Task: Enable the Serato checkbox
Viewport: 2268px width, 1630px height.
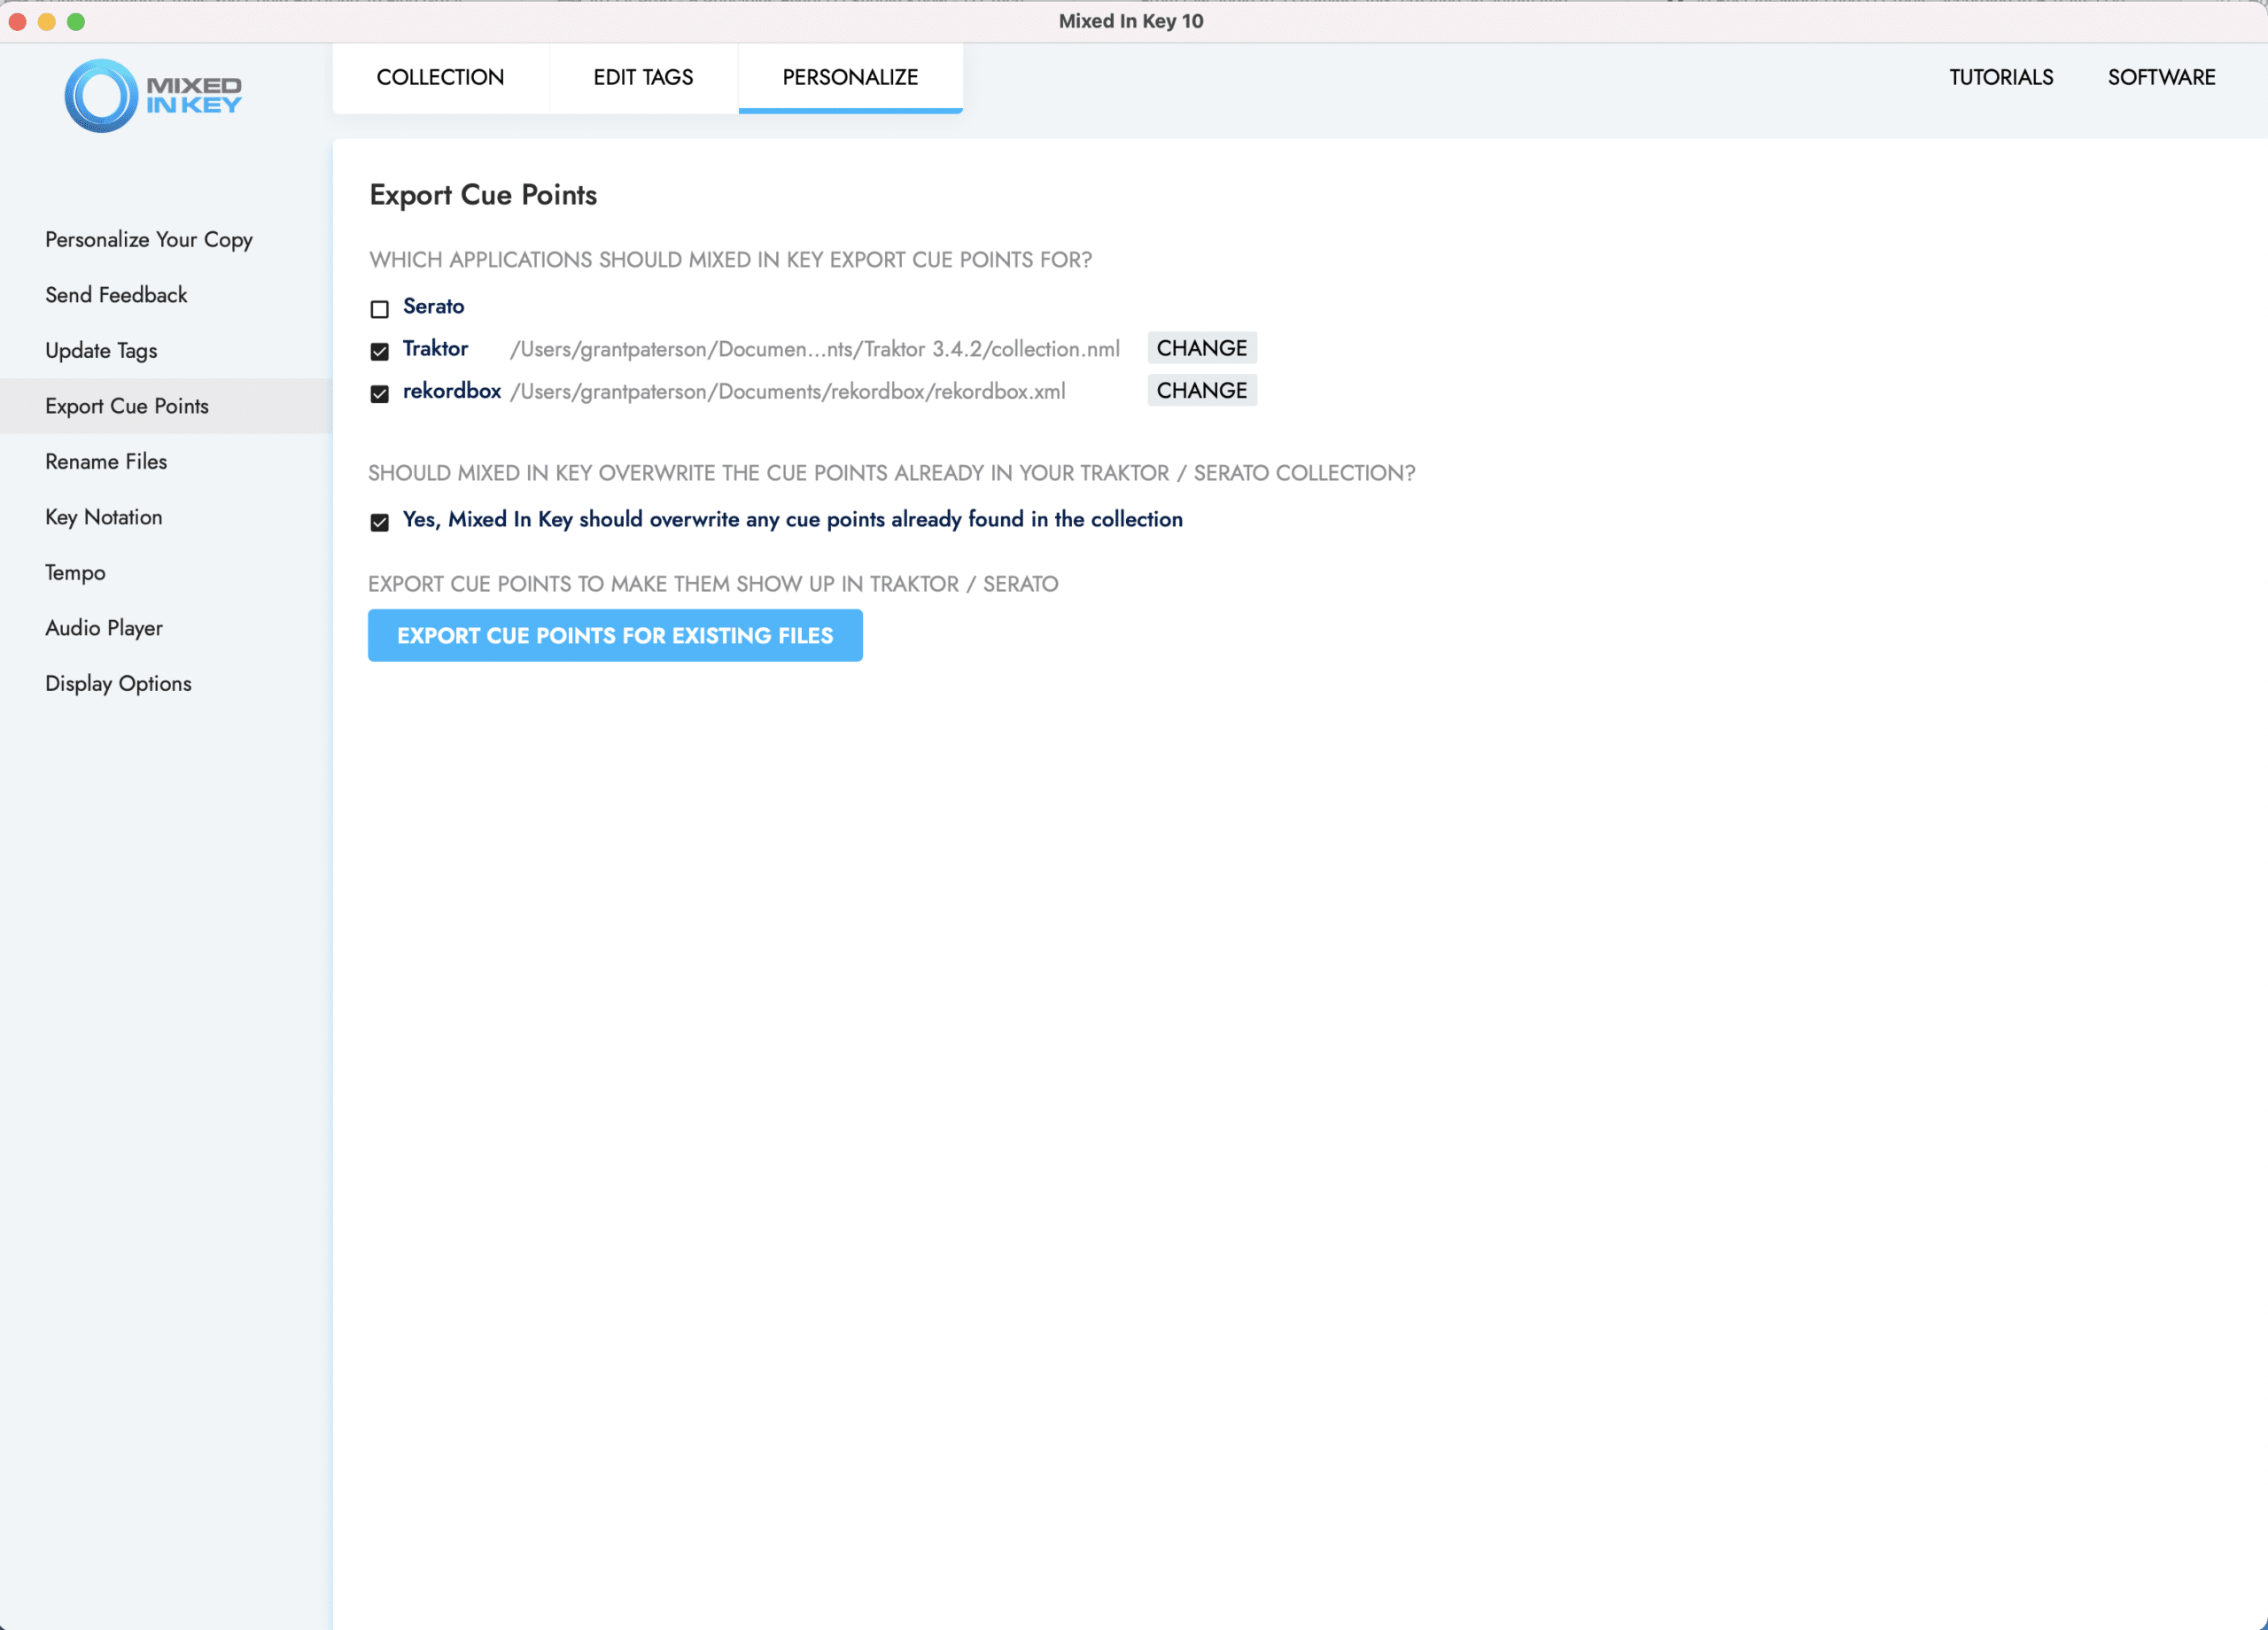Action: click(380, 309)
